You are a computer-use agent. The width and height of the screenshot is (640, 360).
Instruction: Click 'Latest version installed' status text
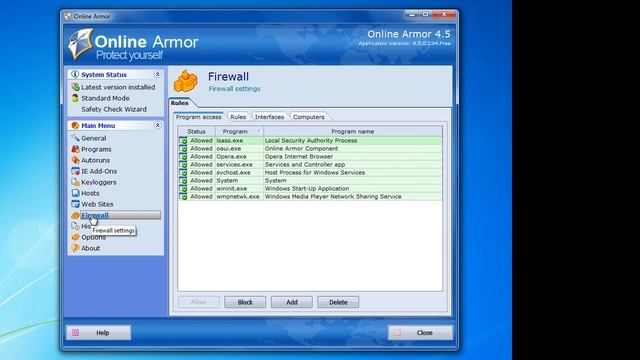(x=118, y=87)
